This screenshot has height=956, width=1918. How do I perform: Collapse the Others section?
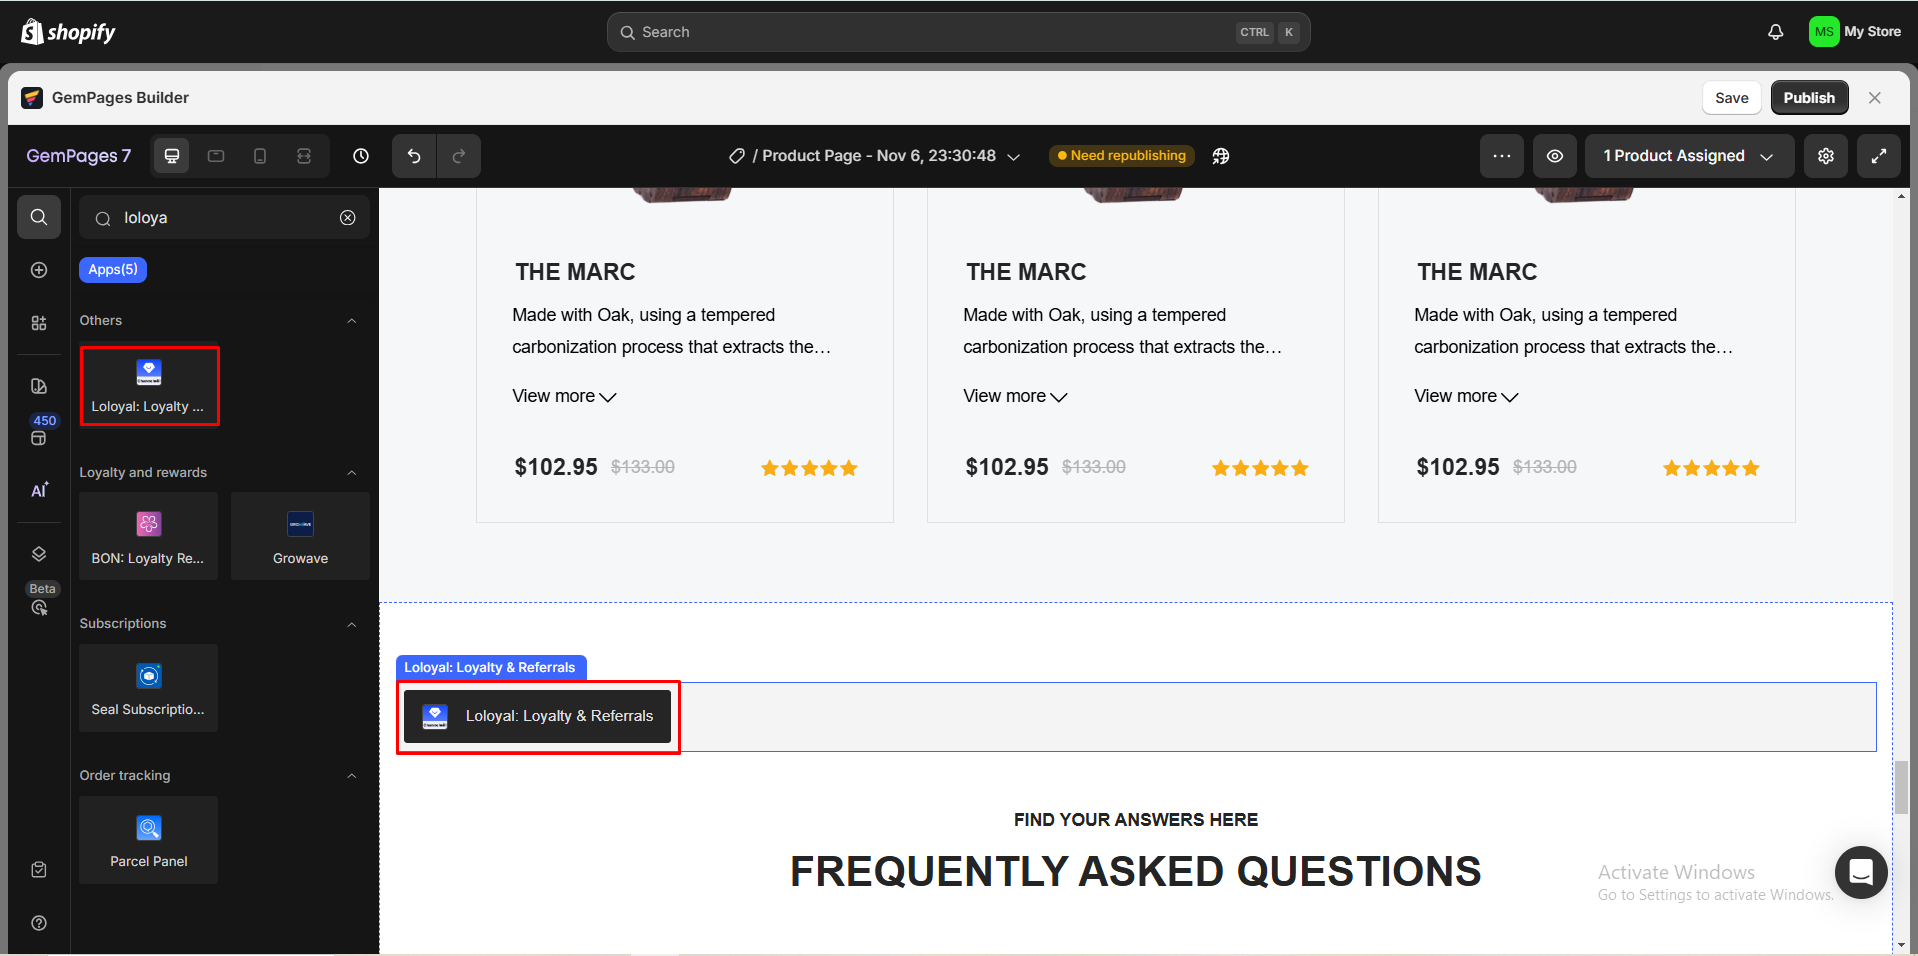click(351, 321)
